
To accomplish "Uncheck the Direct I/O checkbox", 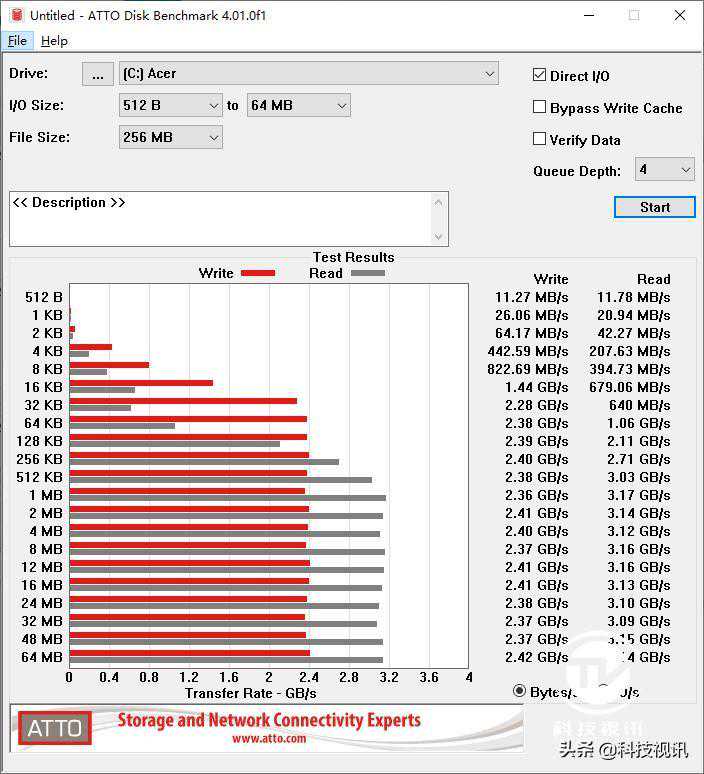I will click(x=540, y=76).
